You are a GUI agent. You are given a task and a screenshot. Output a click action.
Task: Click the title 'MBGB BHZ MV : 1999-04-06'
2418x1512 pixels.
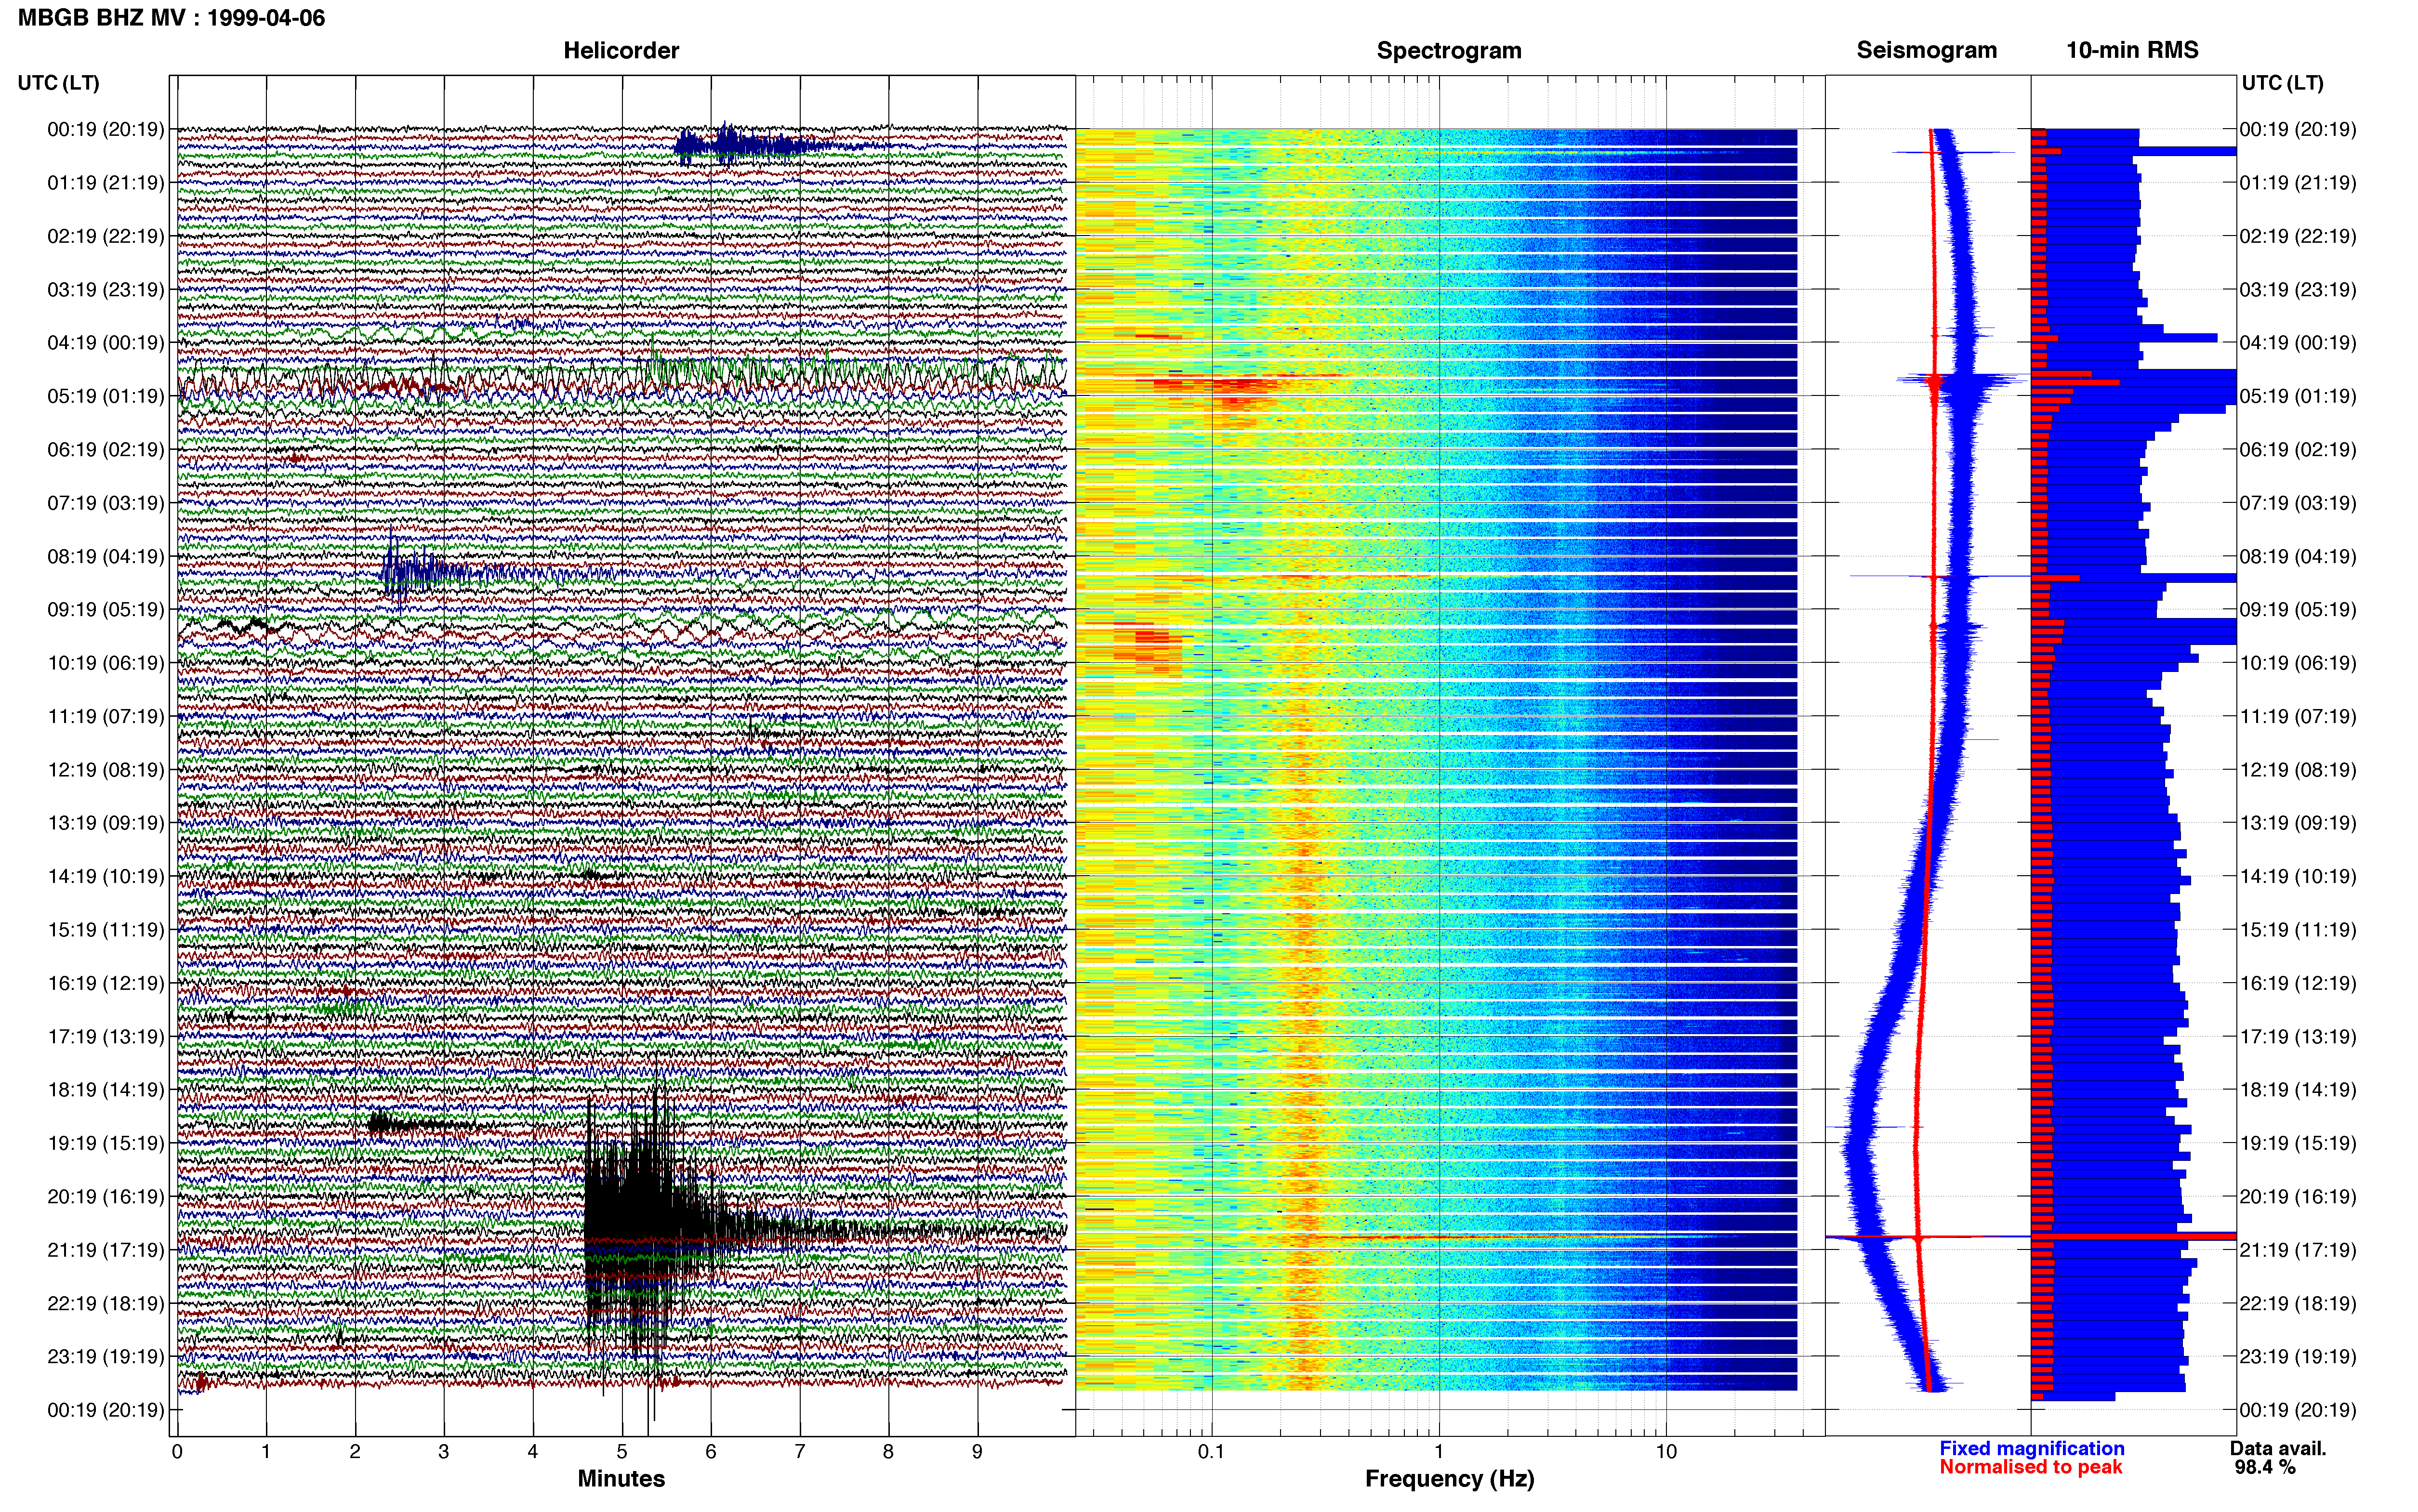click(x=171, y=18)
